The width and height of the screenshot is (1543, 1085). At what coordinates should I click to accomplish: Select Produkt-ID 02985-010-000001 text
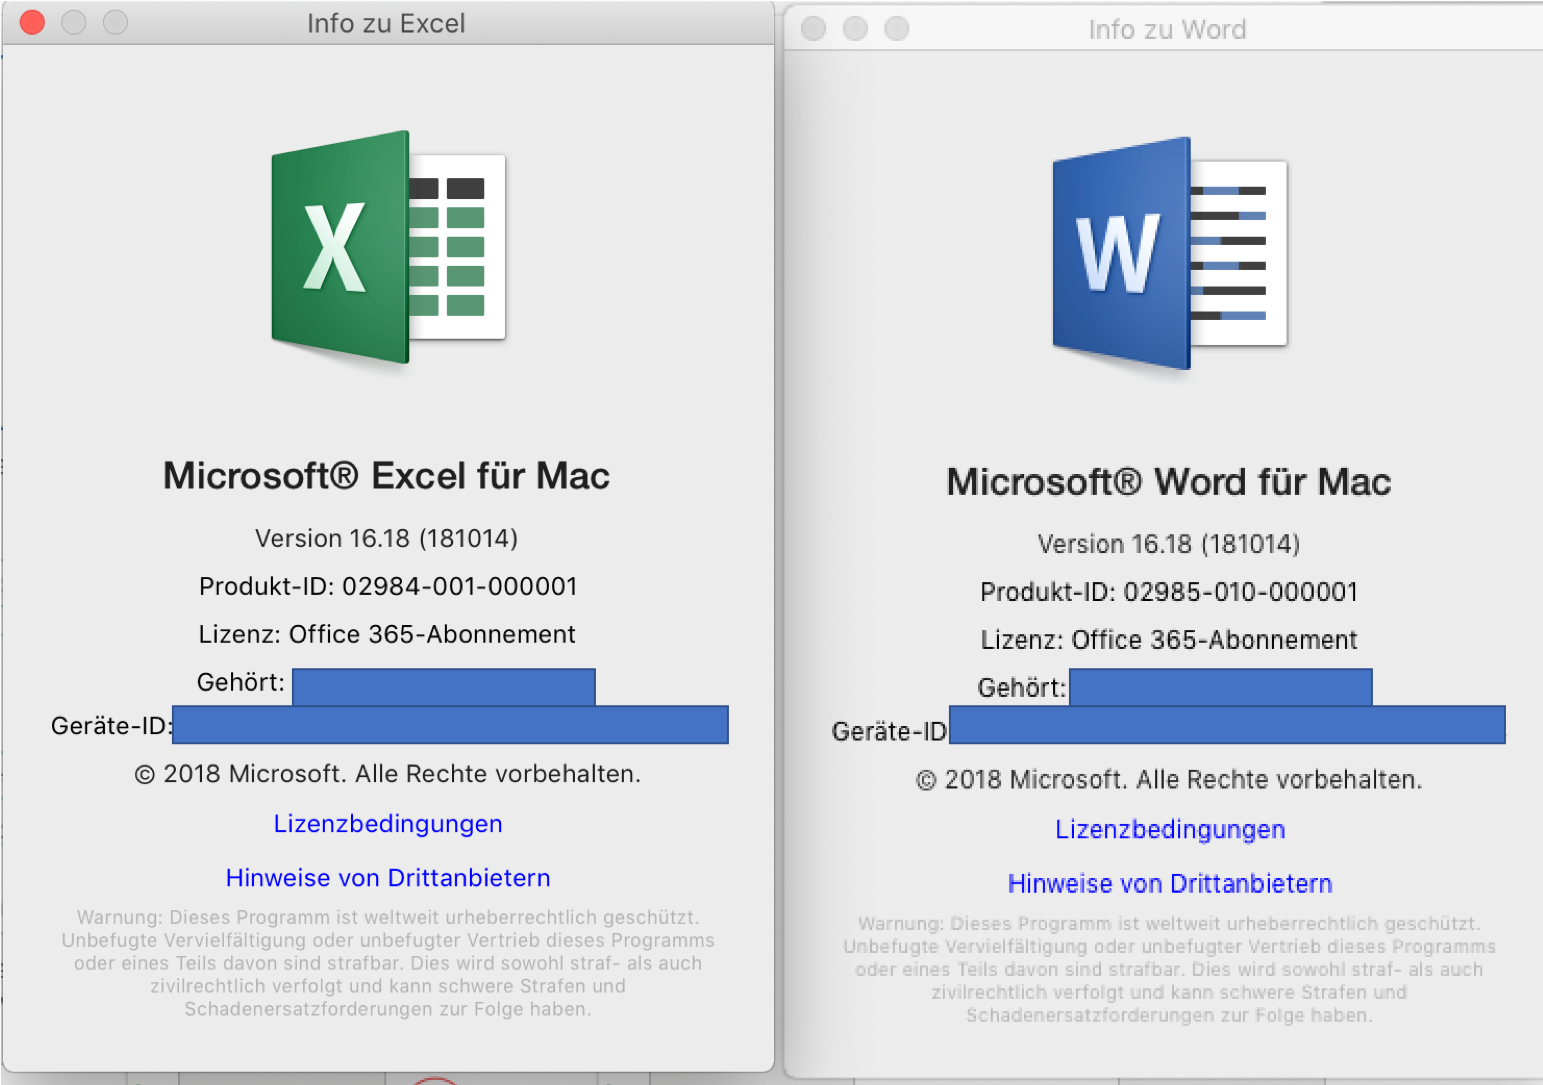click(x=1169, y=592)
